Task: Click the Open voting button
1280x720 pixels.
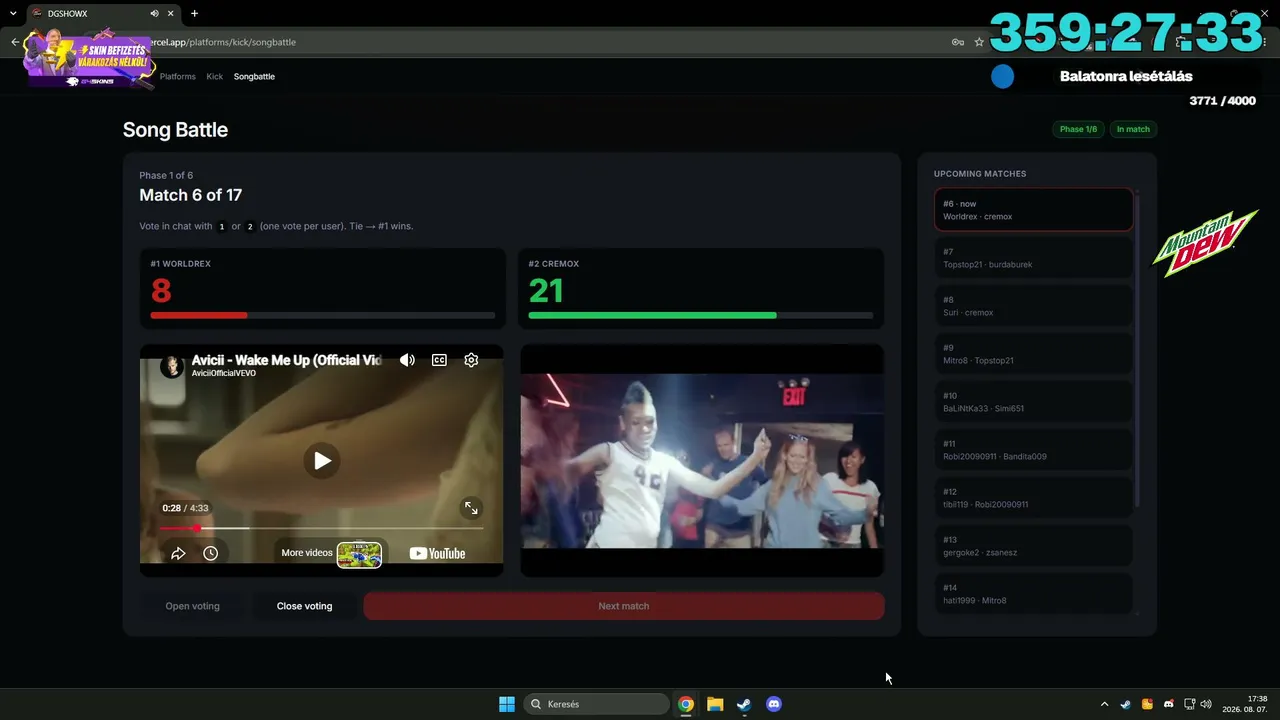Action: coord(192,606)
